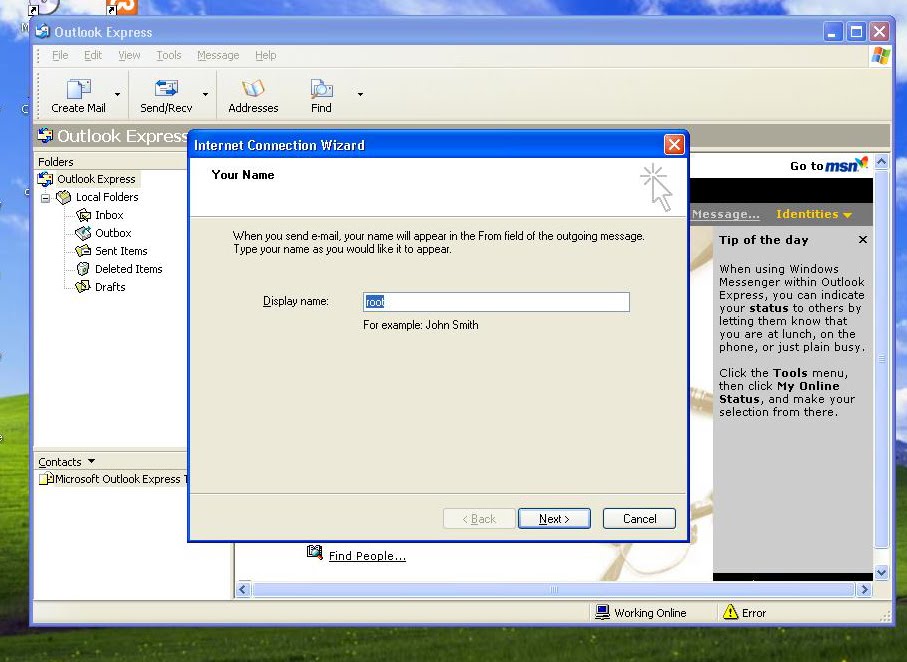907x662 pixels.
Task: Open the Edit menu
Action: click(93, 55)
